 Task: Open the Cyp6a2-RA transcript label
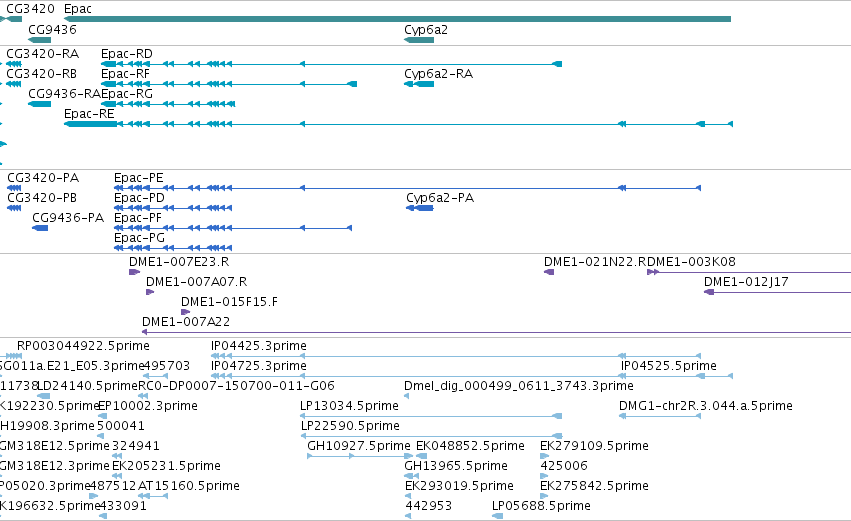pos(439,74)
